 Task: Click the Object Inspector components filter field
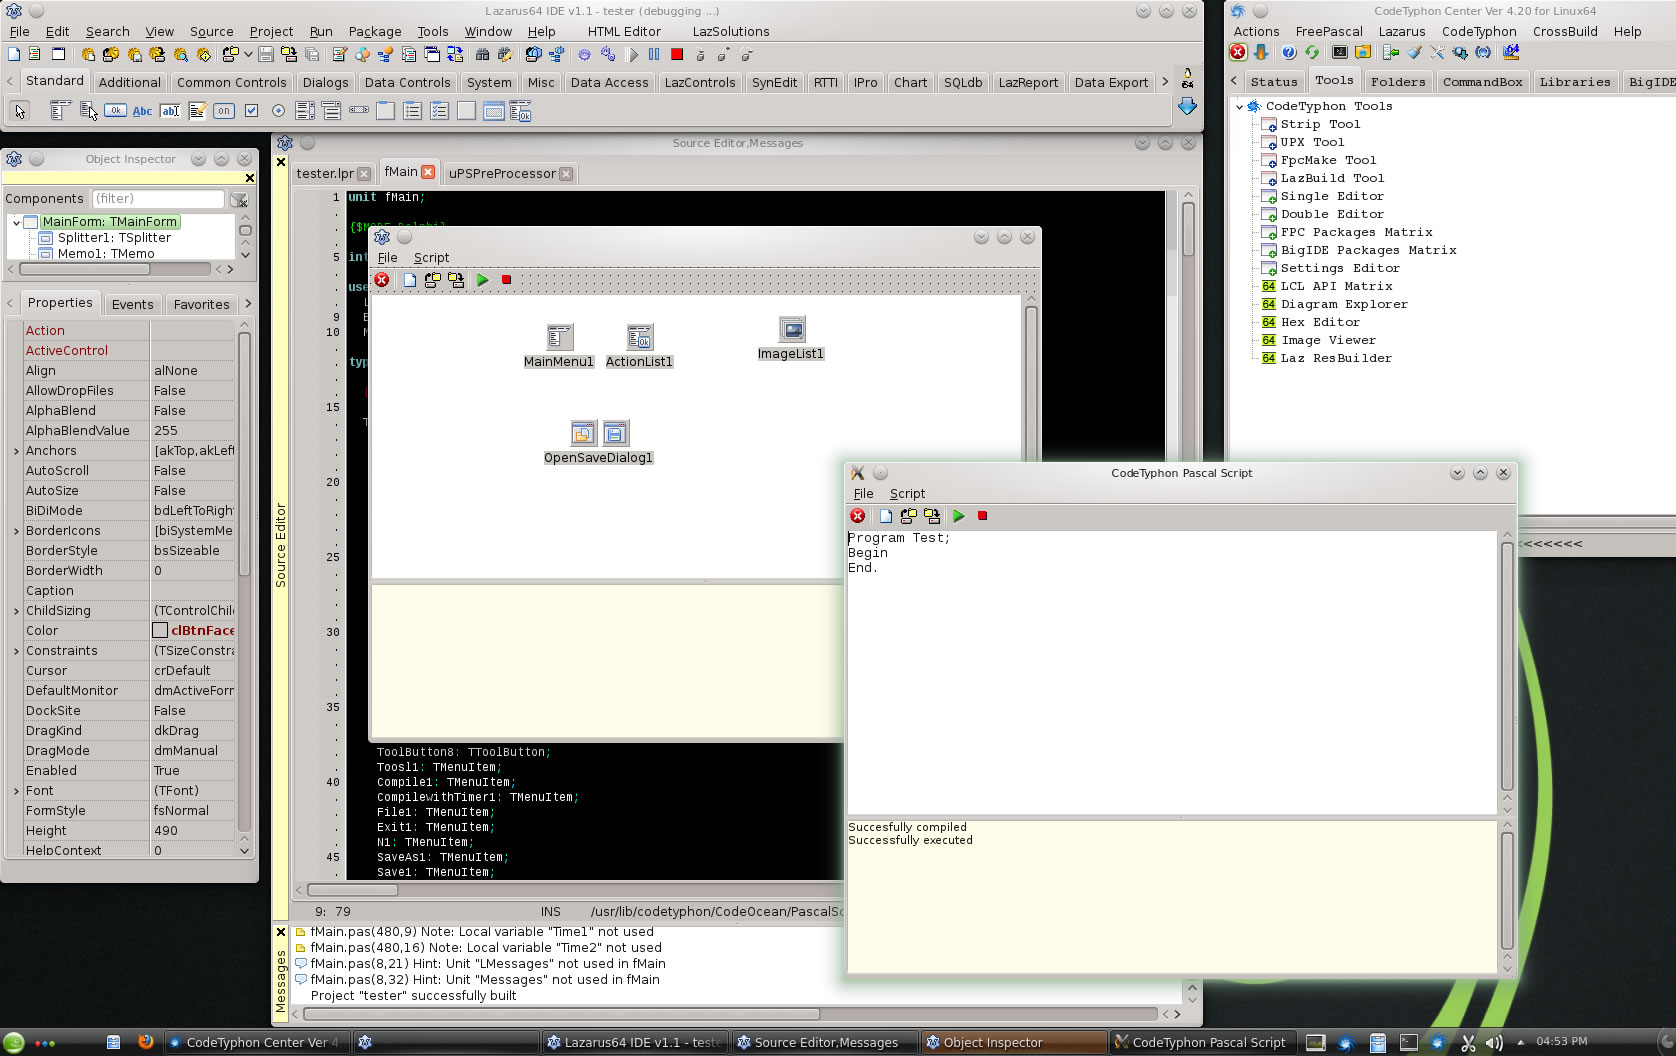tap(158, 198)
